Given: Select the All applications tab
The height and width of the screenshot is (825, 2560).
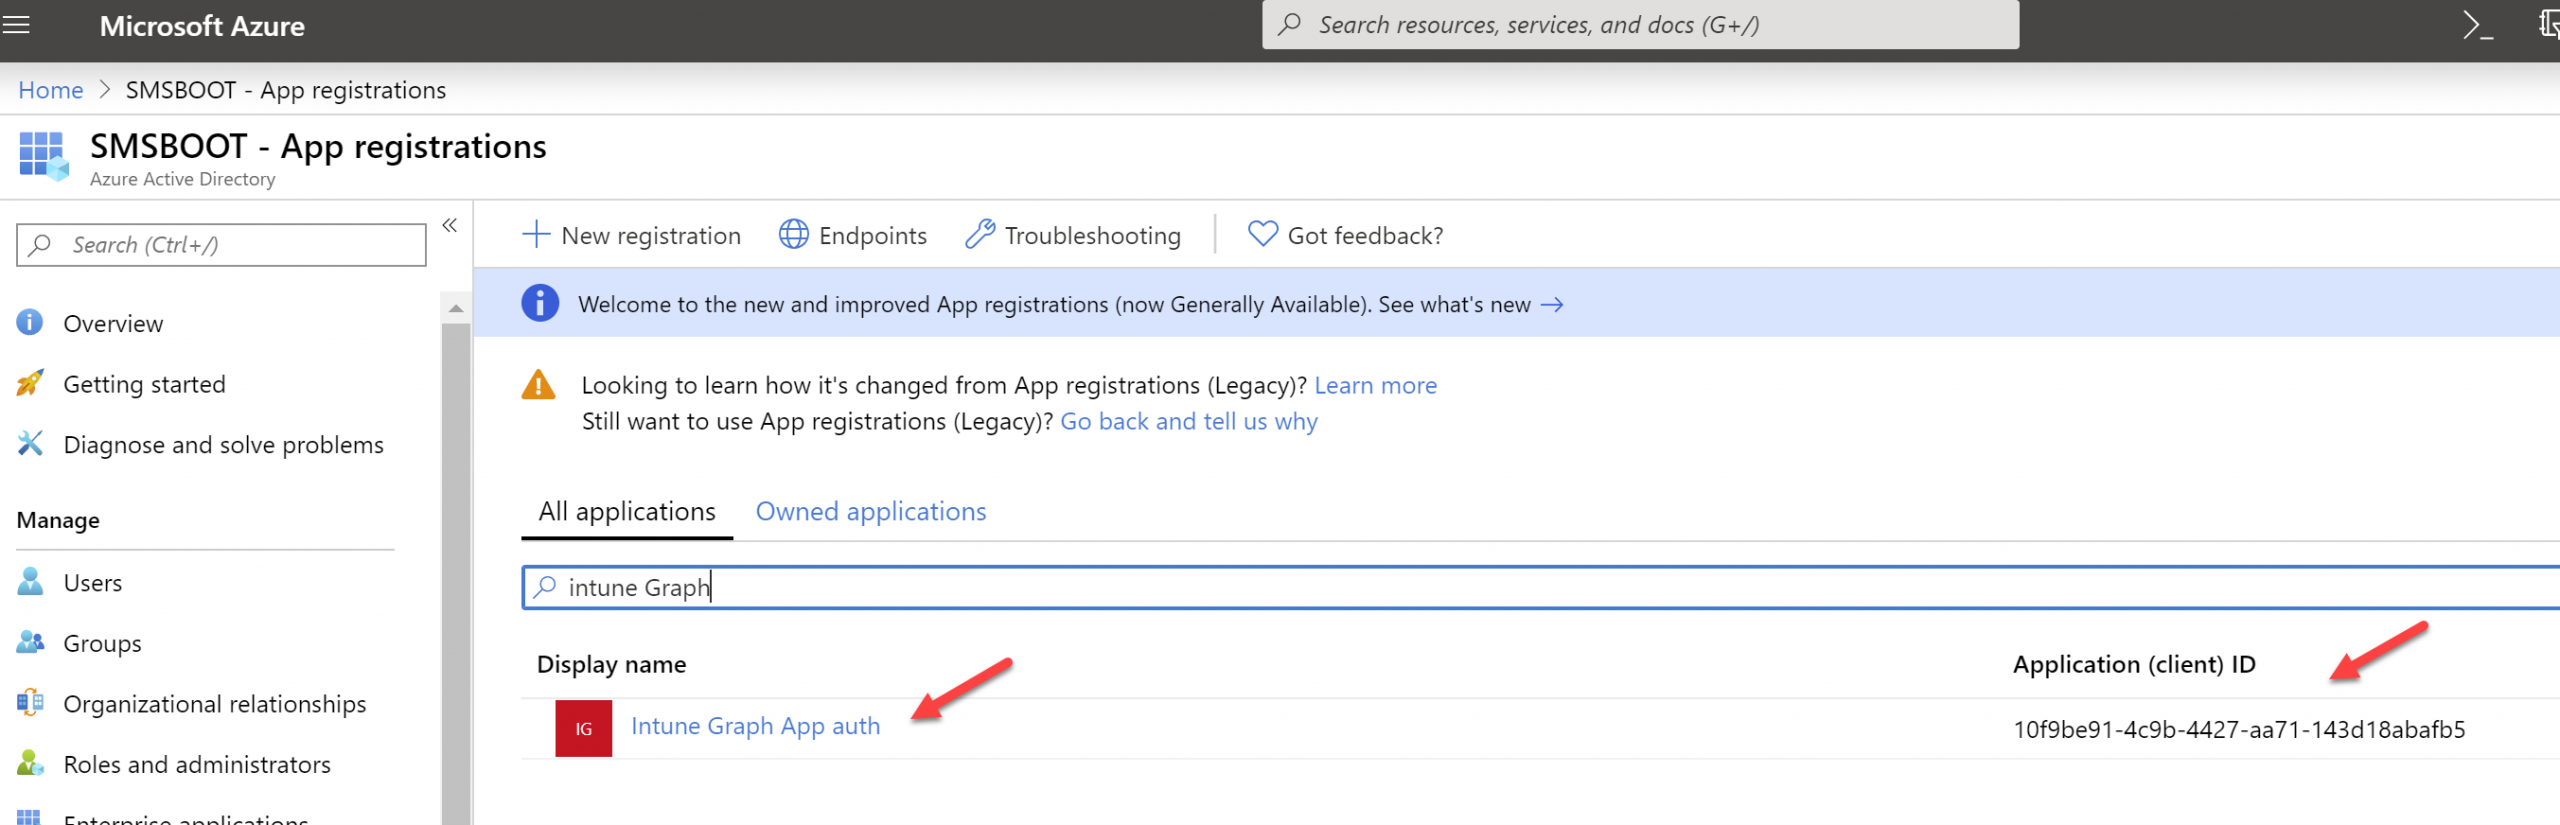Looking at the screenshot, I should tap(627, 511).
